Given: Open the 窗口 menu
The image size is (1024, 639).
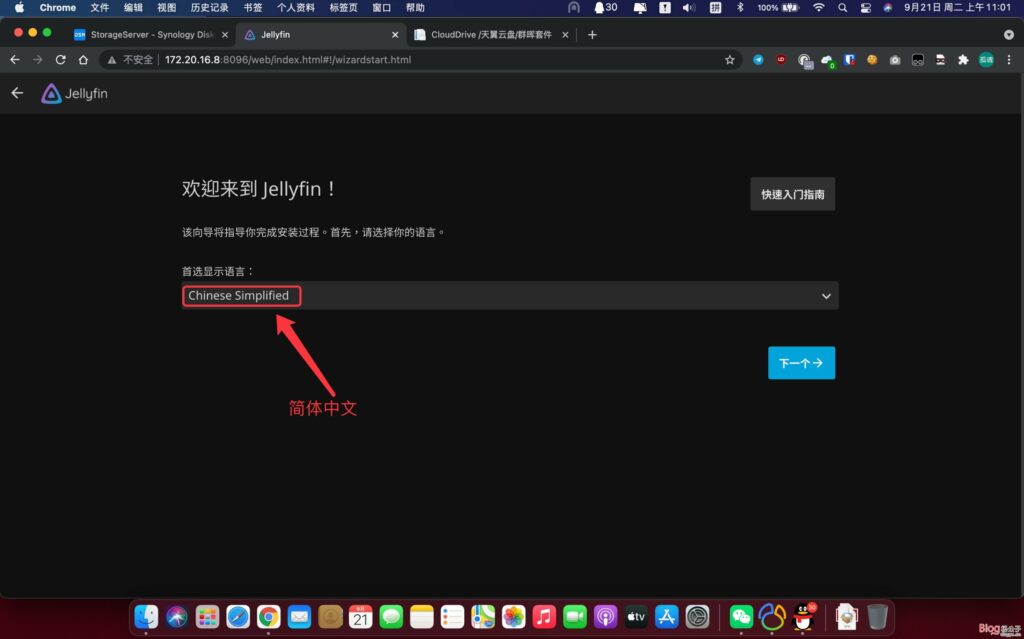Looking at the screenshot, I should pos(381,8).
